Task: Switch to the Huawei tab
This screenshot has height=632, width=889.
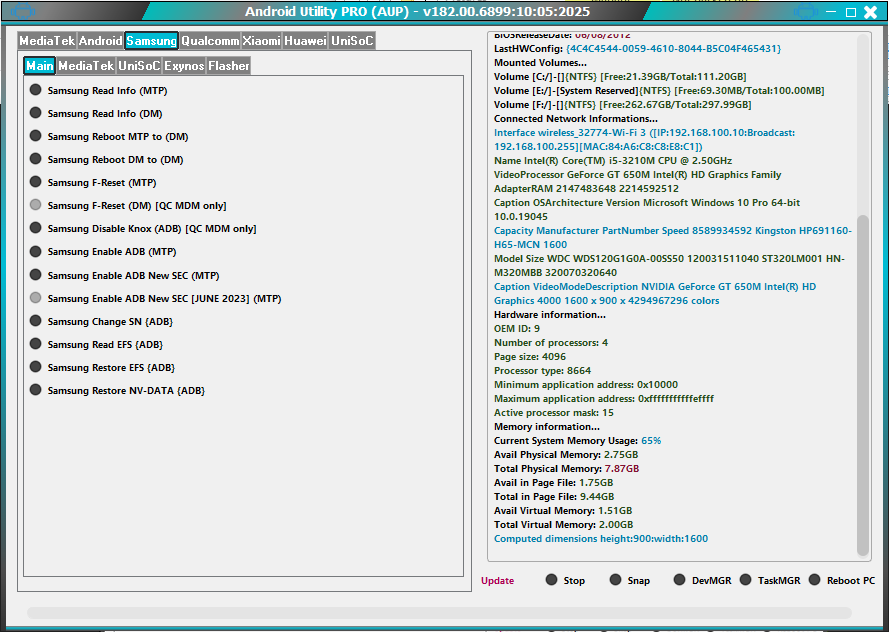Action: coord(306,41)
